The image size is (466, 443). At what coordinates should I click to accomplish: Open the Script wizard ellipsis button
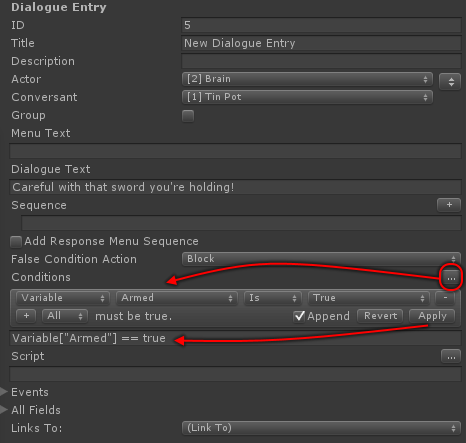(451, 356)
